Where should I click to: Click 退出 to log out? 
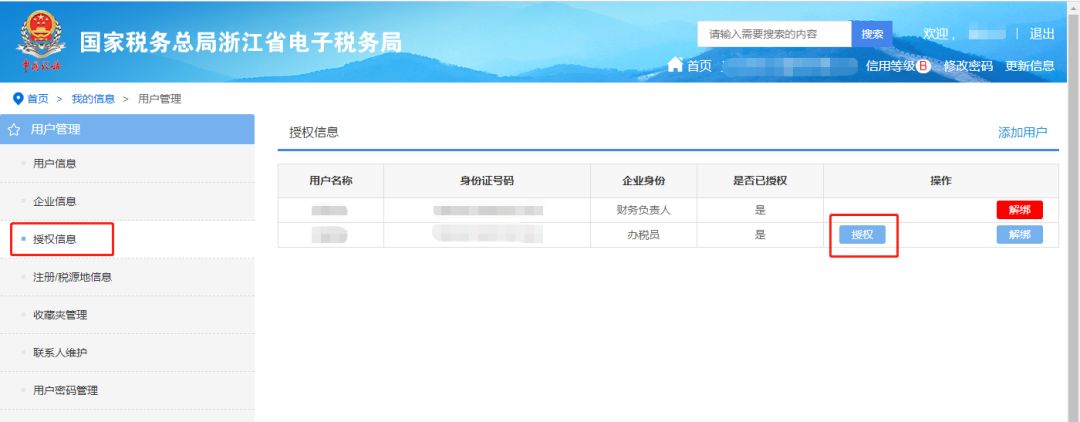(1041, 34)
